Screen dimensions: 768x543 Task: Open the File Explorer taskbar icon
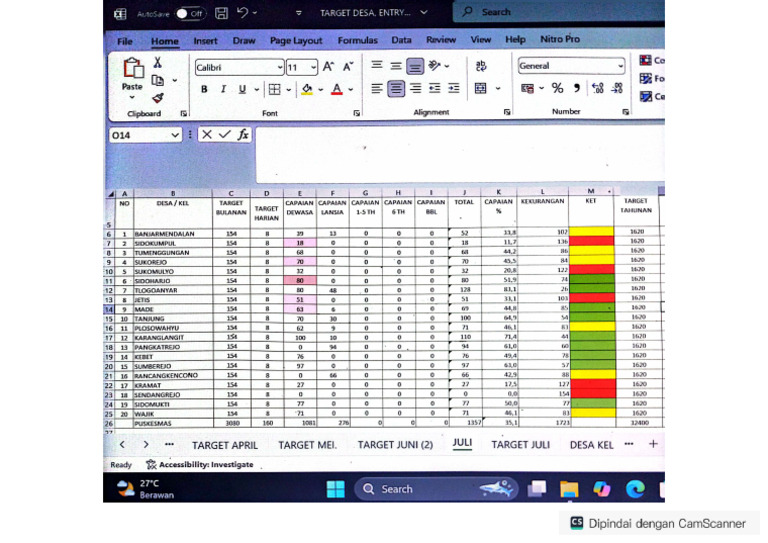click(569, 489)
